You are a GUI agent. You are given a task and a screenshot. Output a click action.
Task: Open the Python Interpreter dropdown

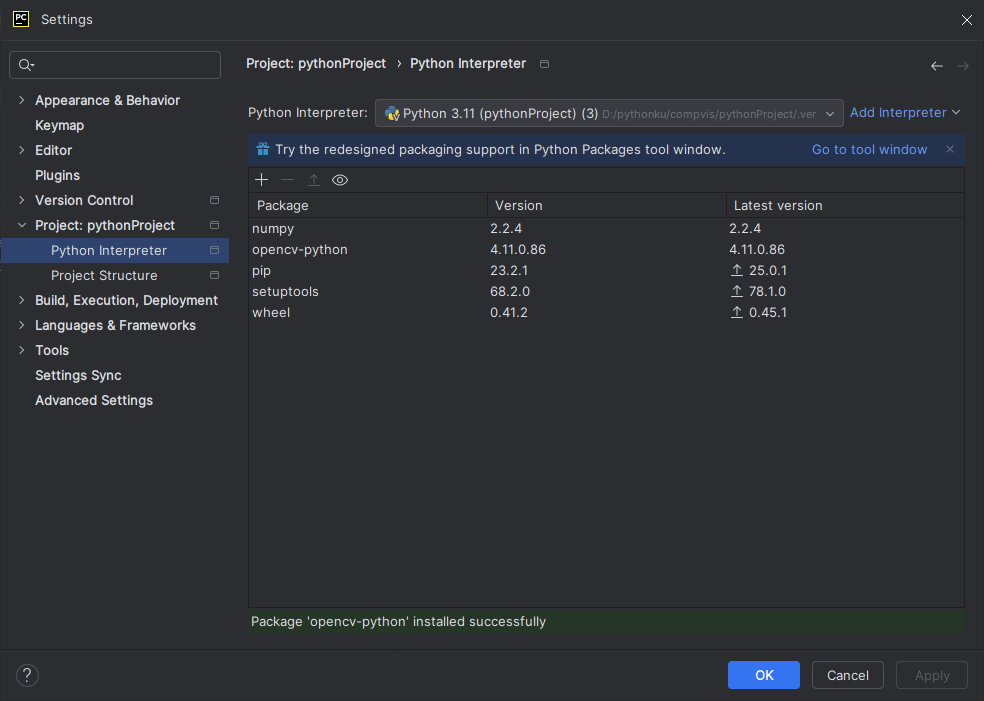[x=609, y=114]
